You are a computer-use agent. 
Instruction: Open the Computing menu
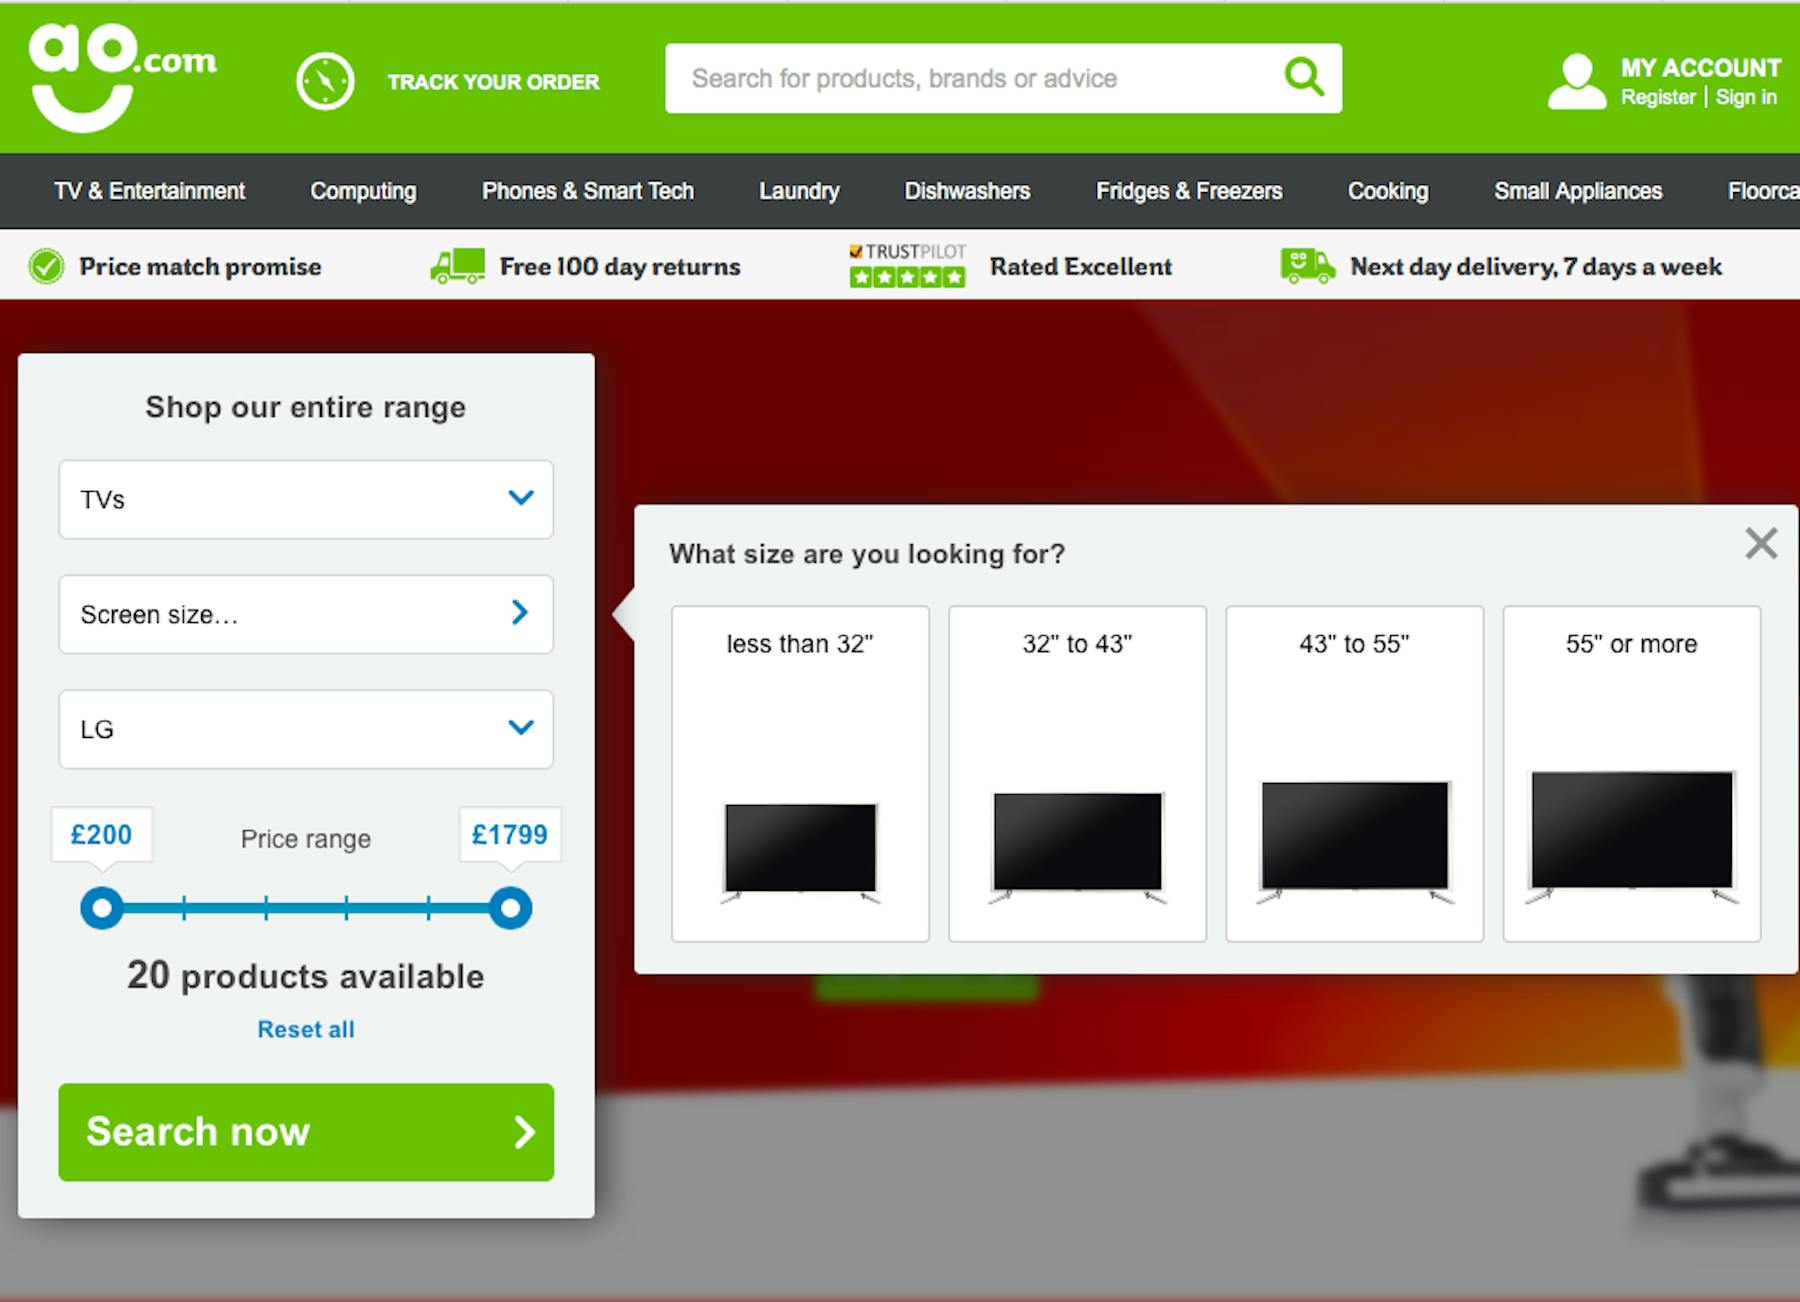363,191
